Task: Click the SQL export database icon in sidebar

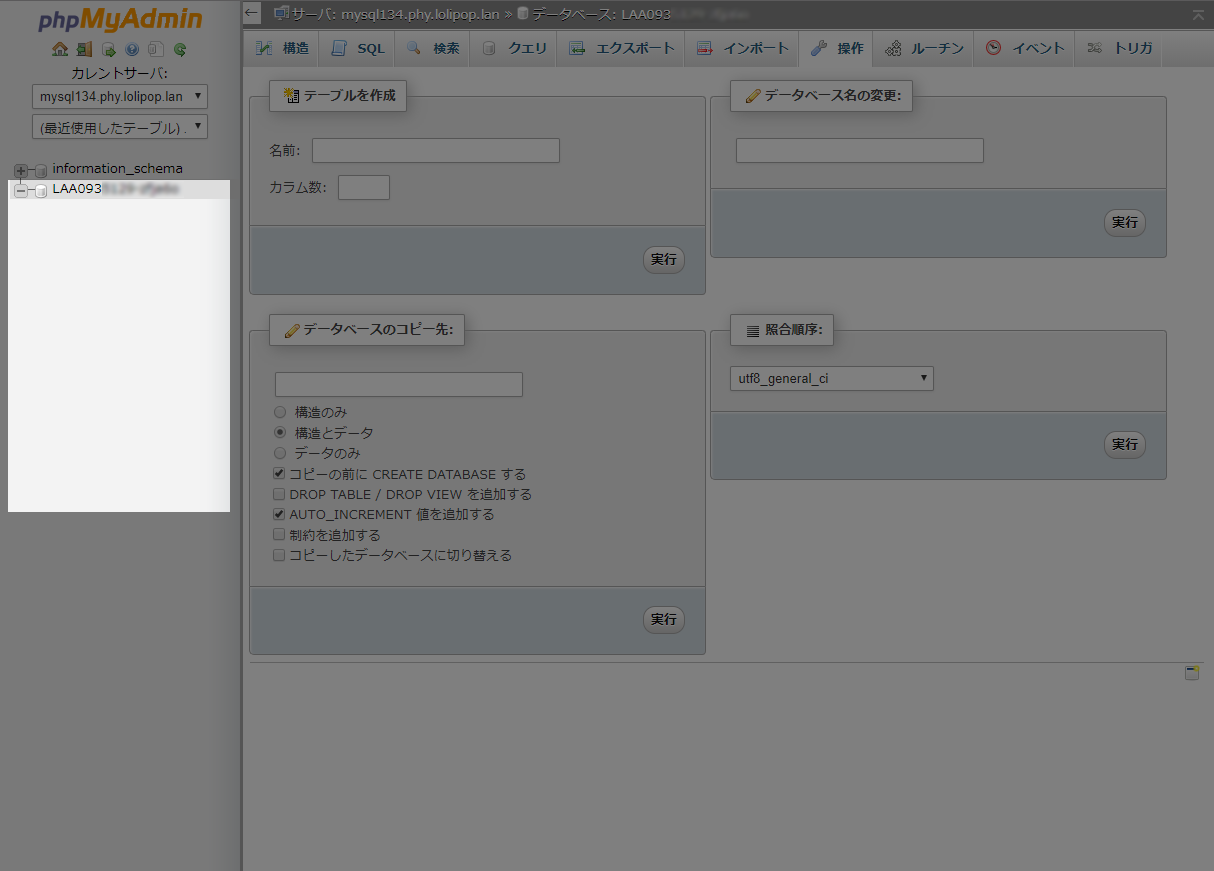Action: (x=107, y=48)
